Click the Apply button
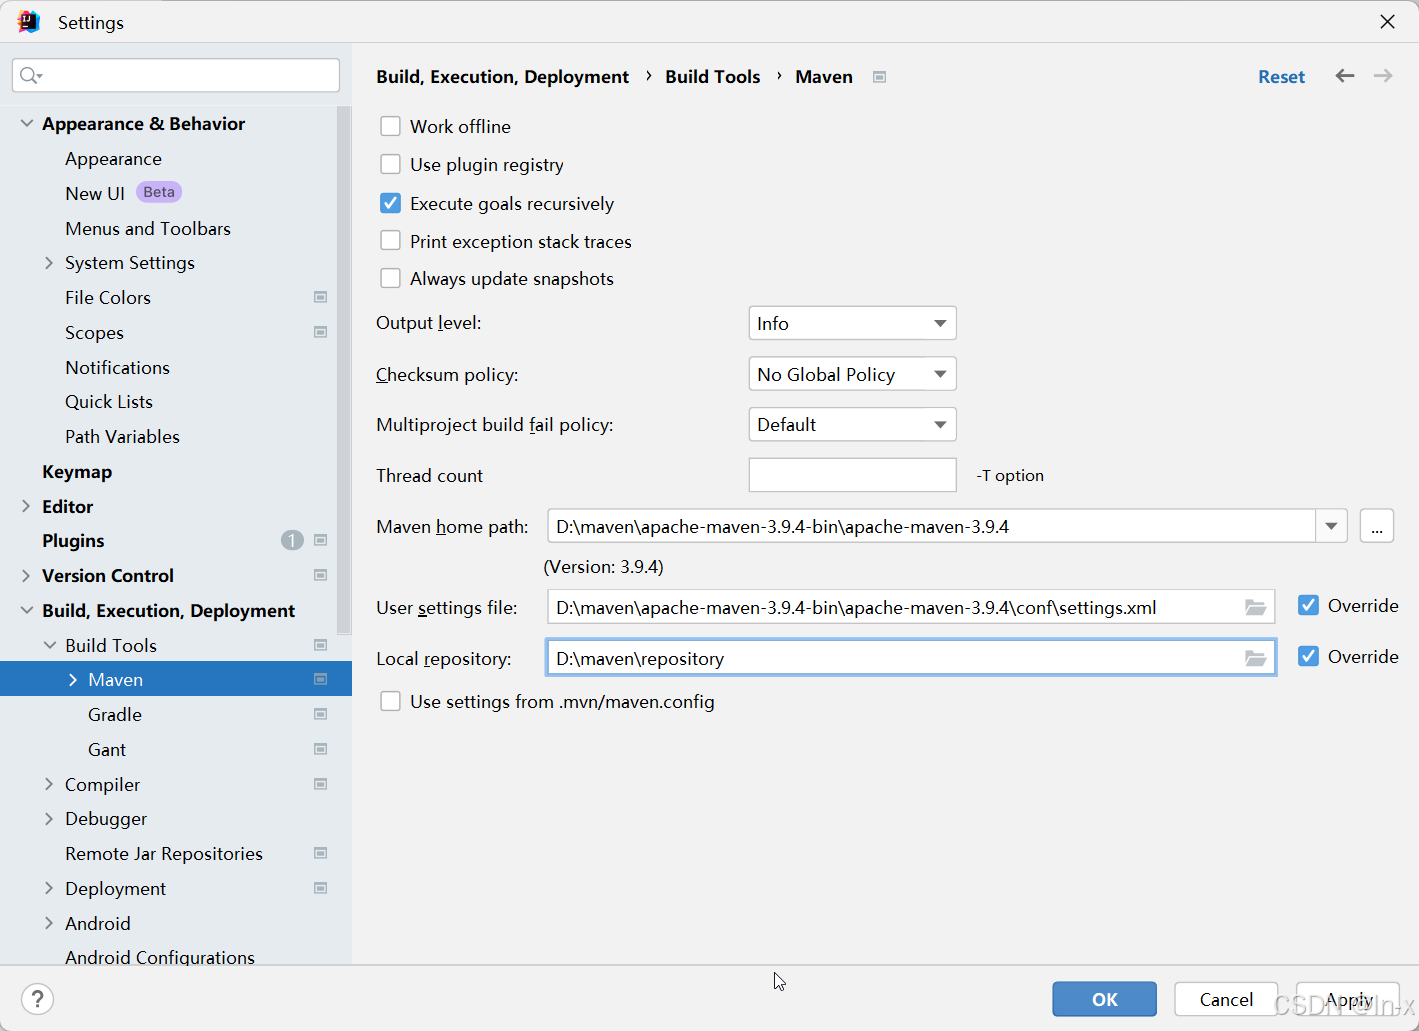1419x1031 pixels. click(1348, 999)
